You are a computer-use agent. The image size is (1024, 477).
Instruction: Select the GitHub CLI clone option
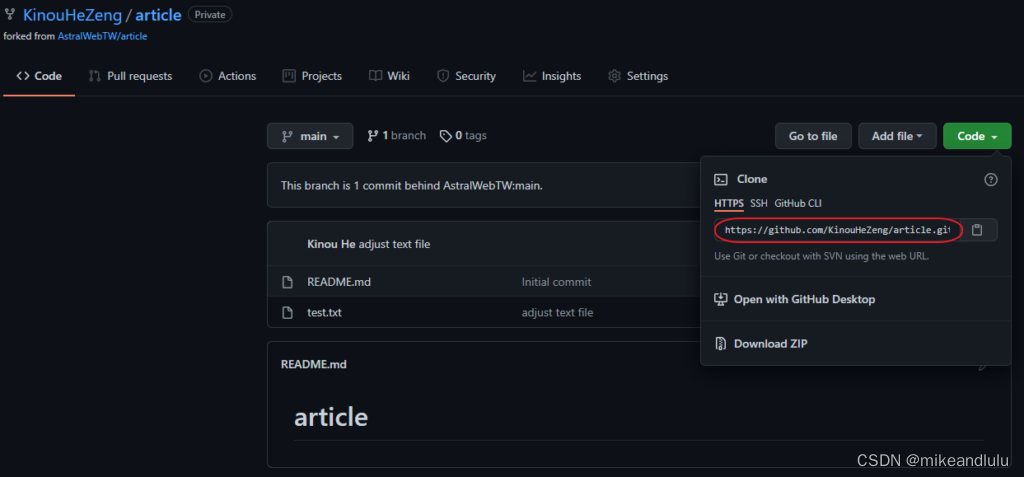(x=798, y=204)
